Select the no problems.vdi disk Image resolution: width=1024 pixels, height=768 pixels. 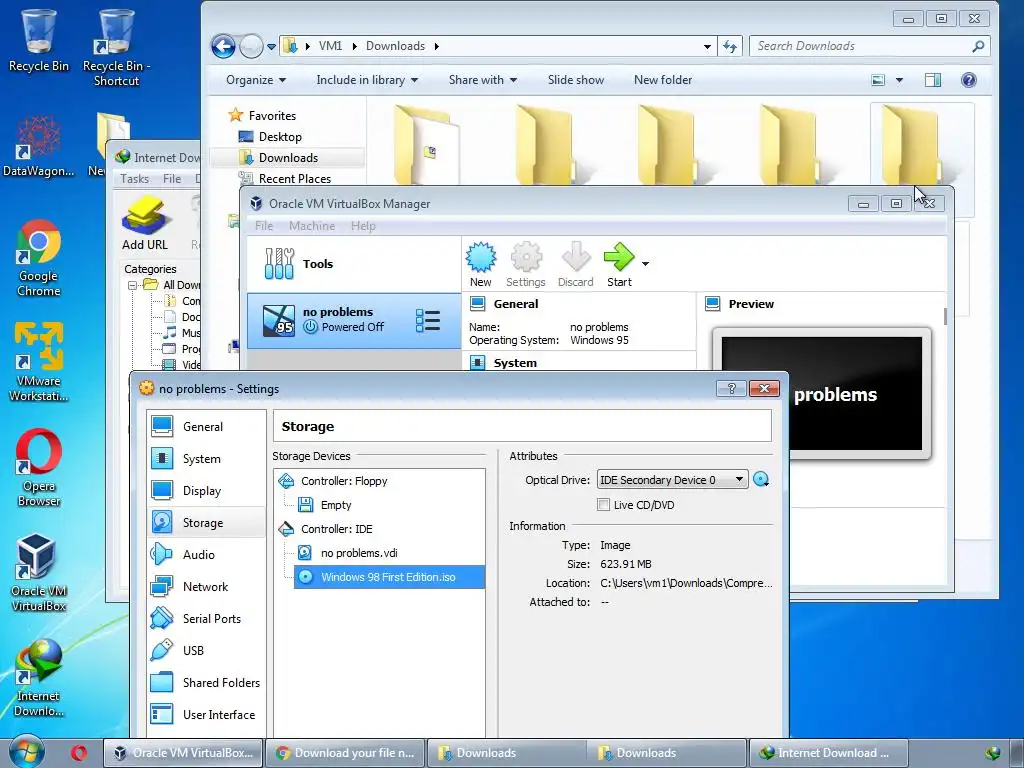click(x=359, y=553)
